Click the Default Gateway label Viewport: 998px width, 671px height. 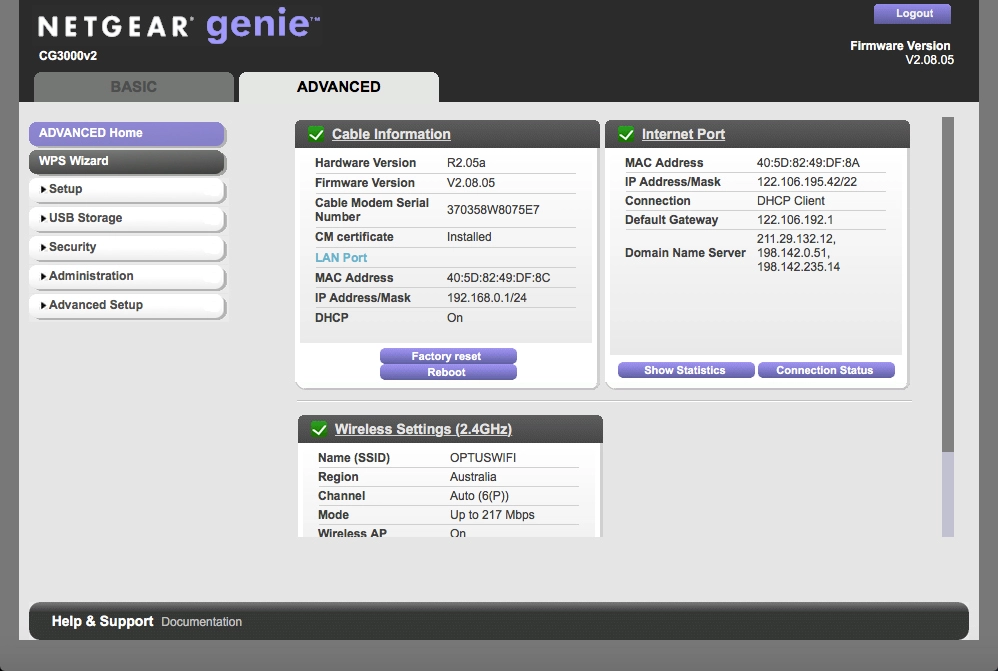(671, 220)
